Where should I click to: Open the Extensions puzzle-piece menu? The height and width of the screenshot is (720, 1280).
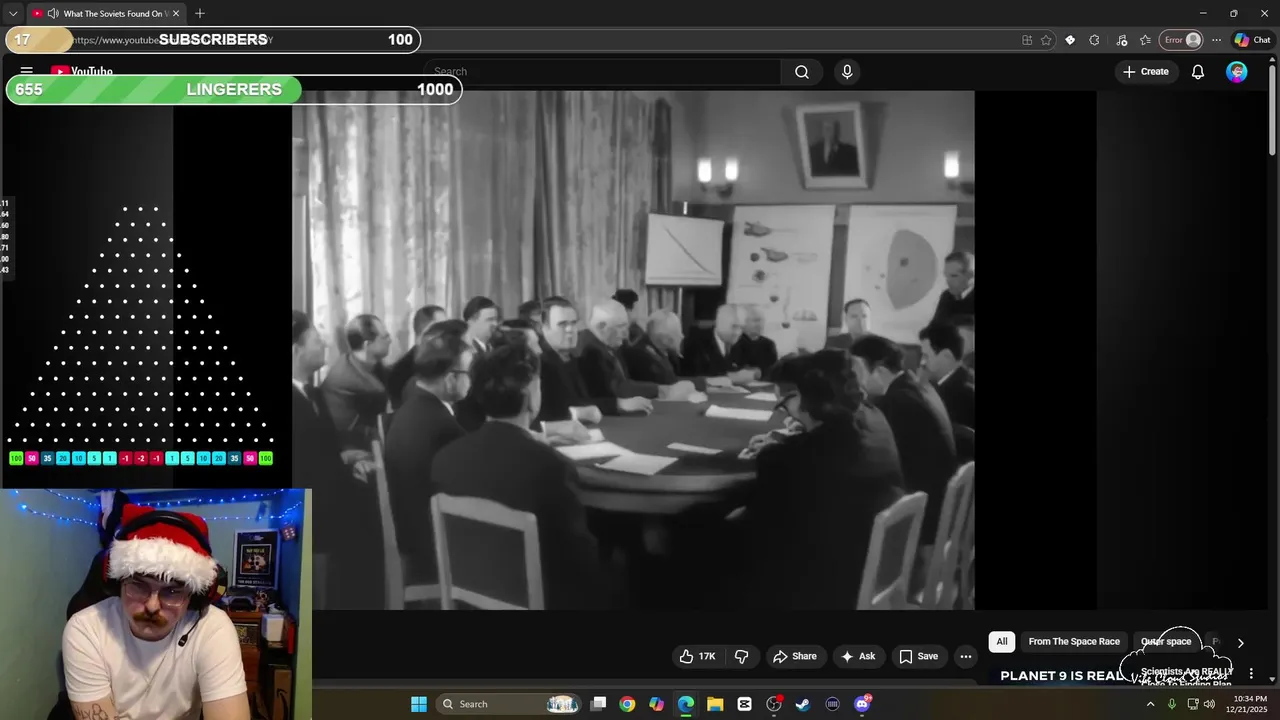(x=1094, y=40)
